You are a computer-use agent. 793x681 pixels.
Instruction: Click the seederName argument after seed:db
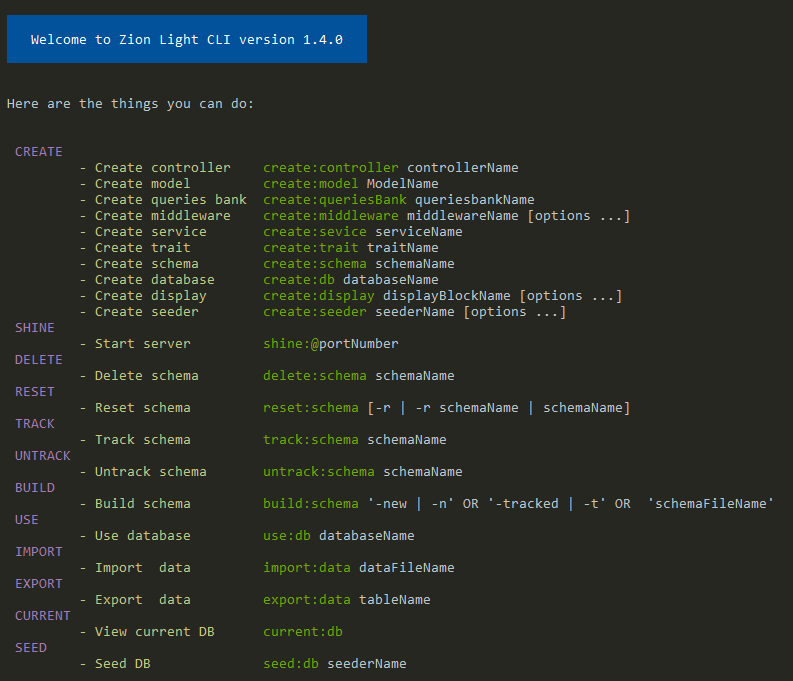coord(367,664)
